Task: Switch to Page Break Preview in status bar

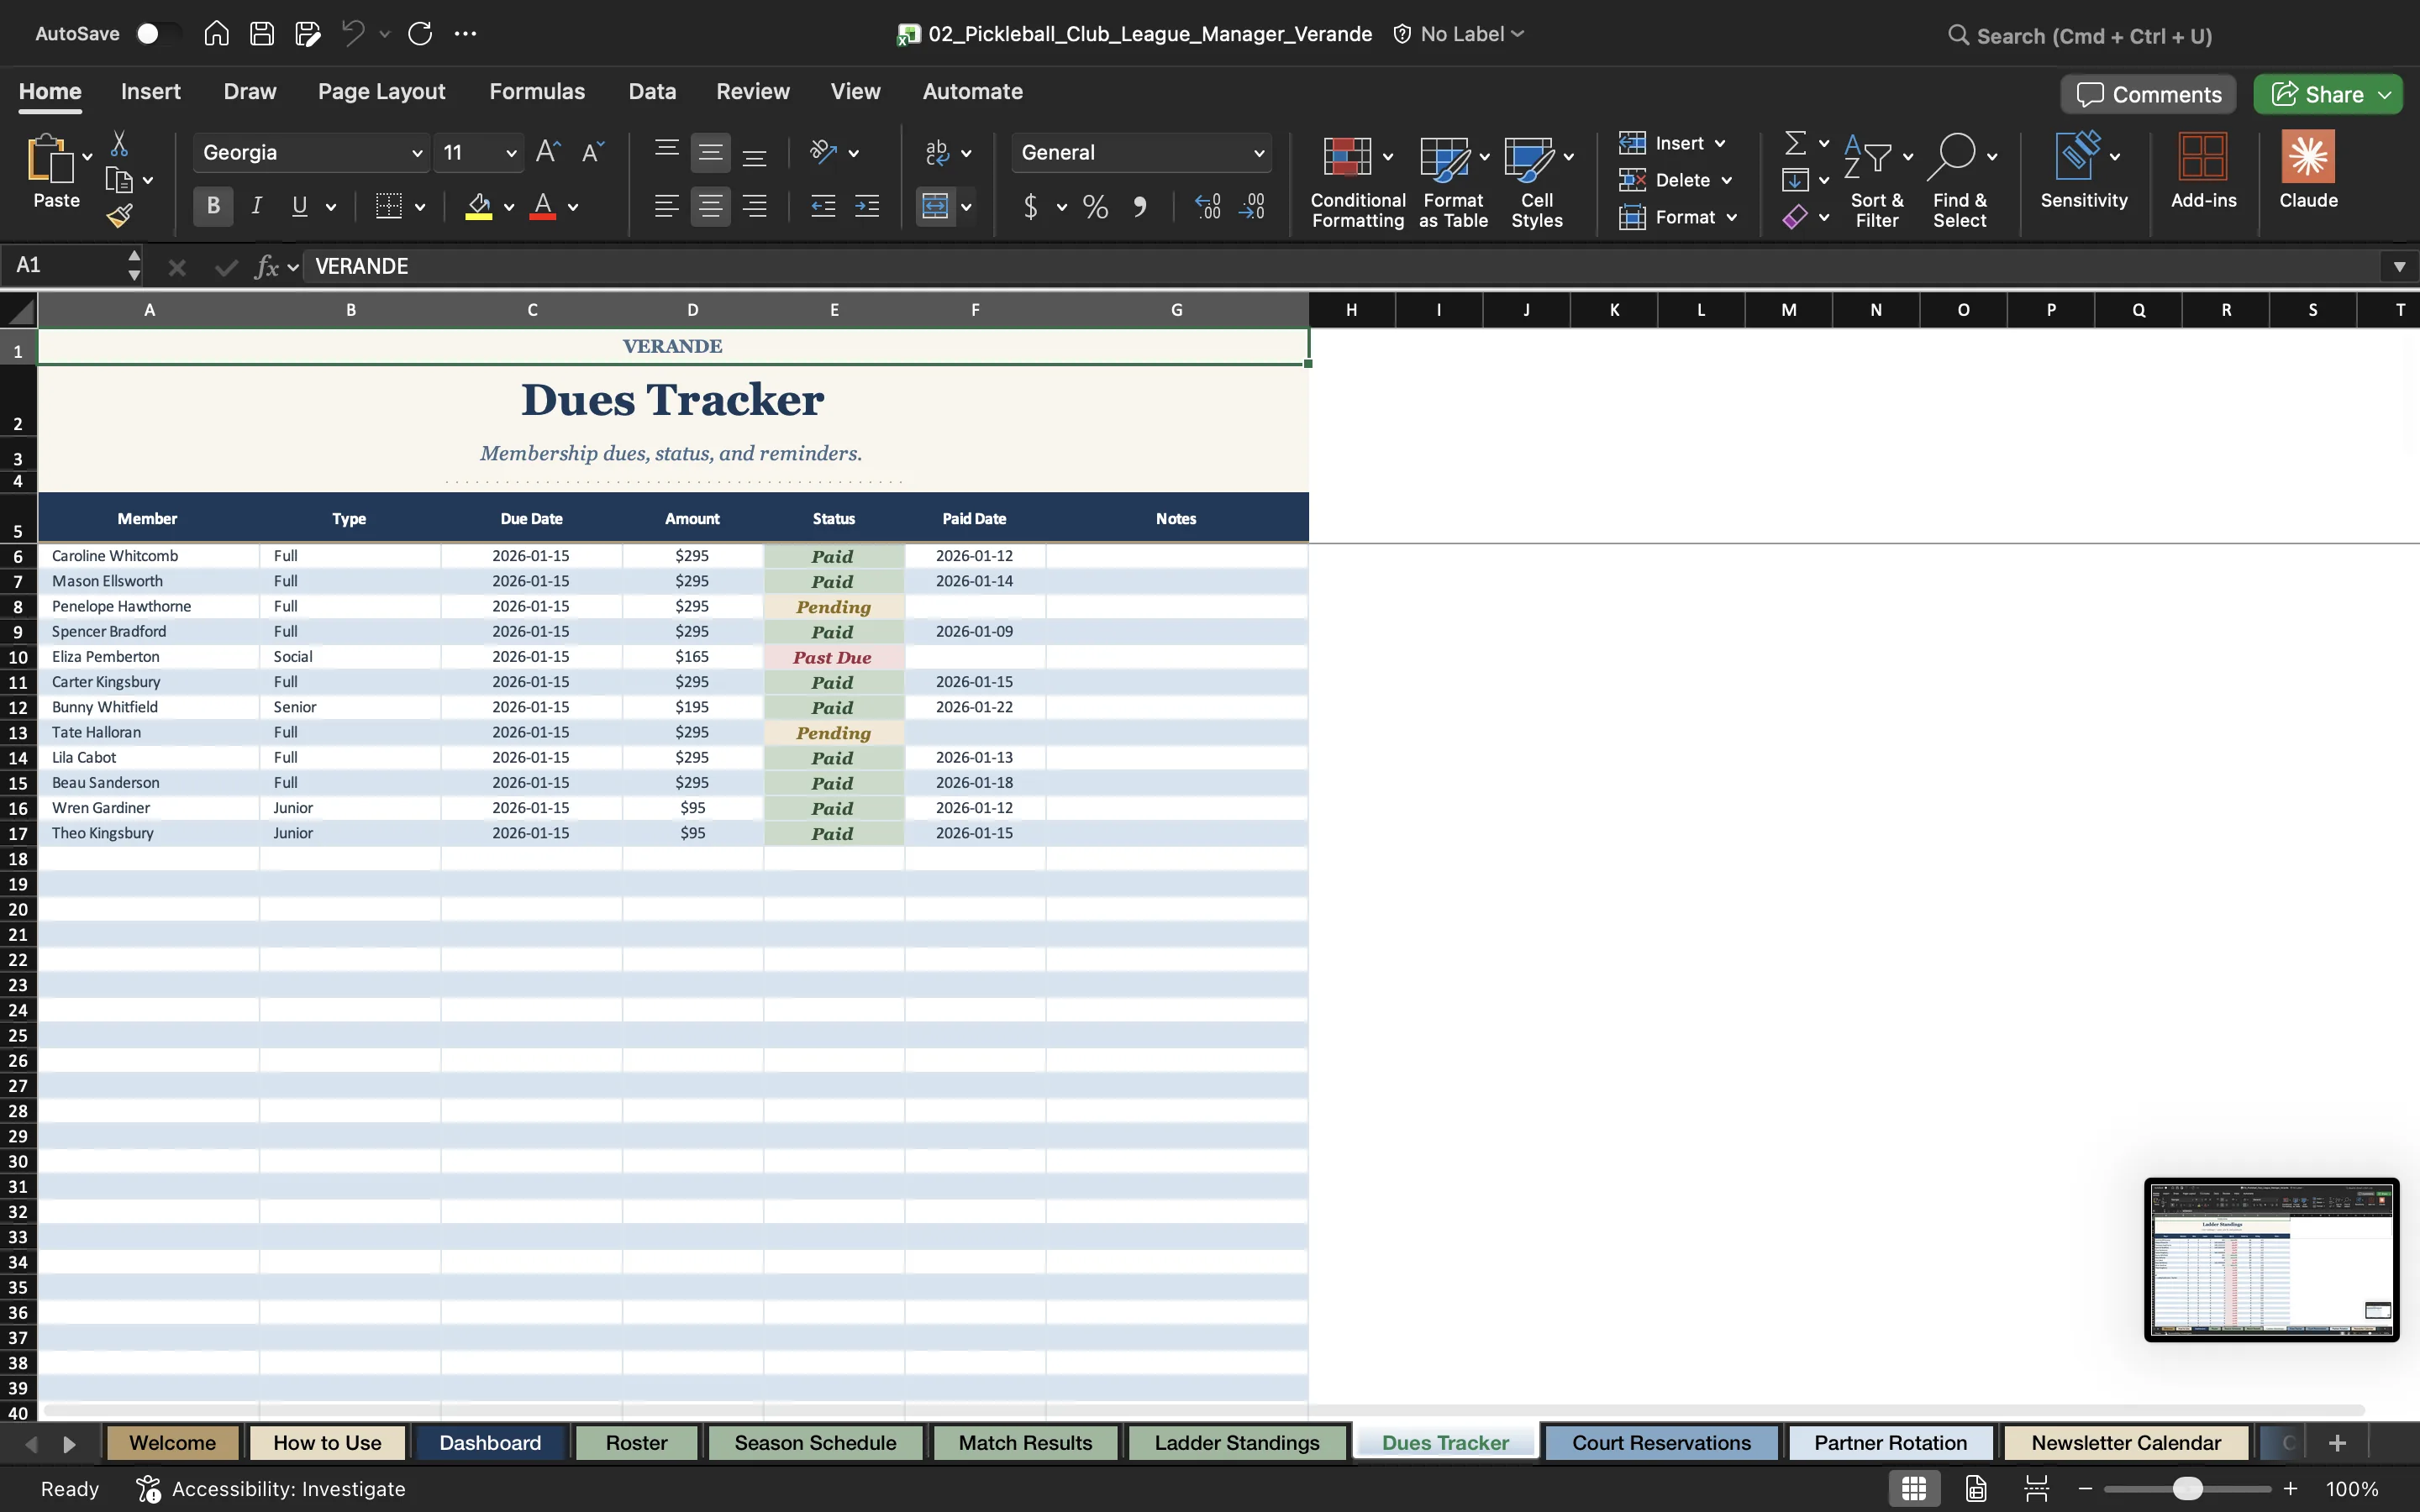Action: point(2036,1489)
